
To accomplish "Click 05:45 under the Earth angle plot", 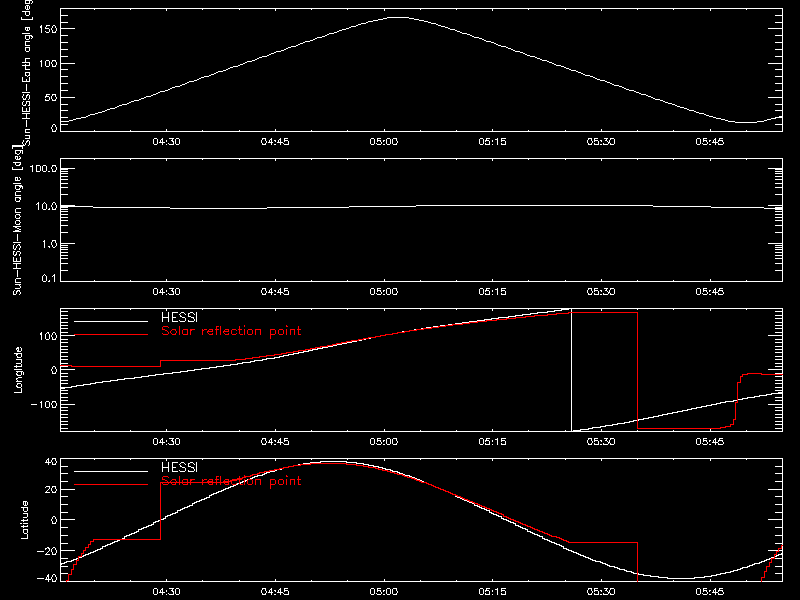I will click(x=710, y=142).
